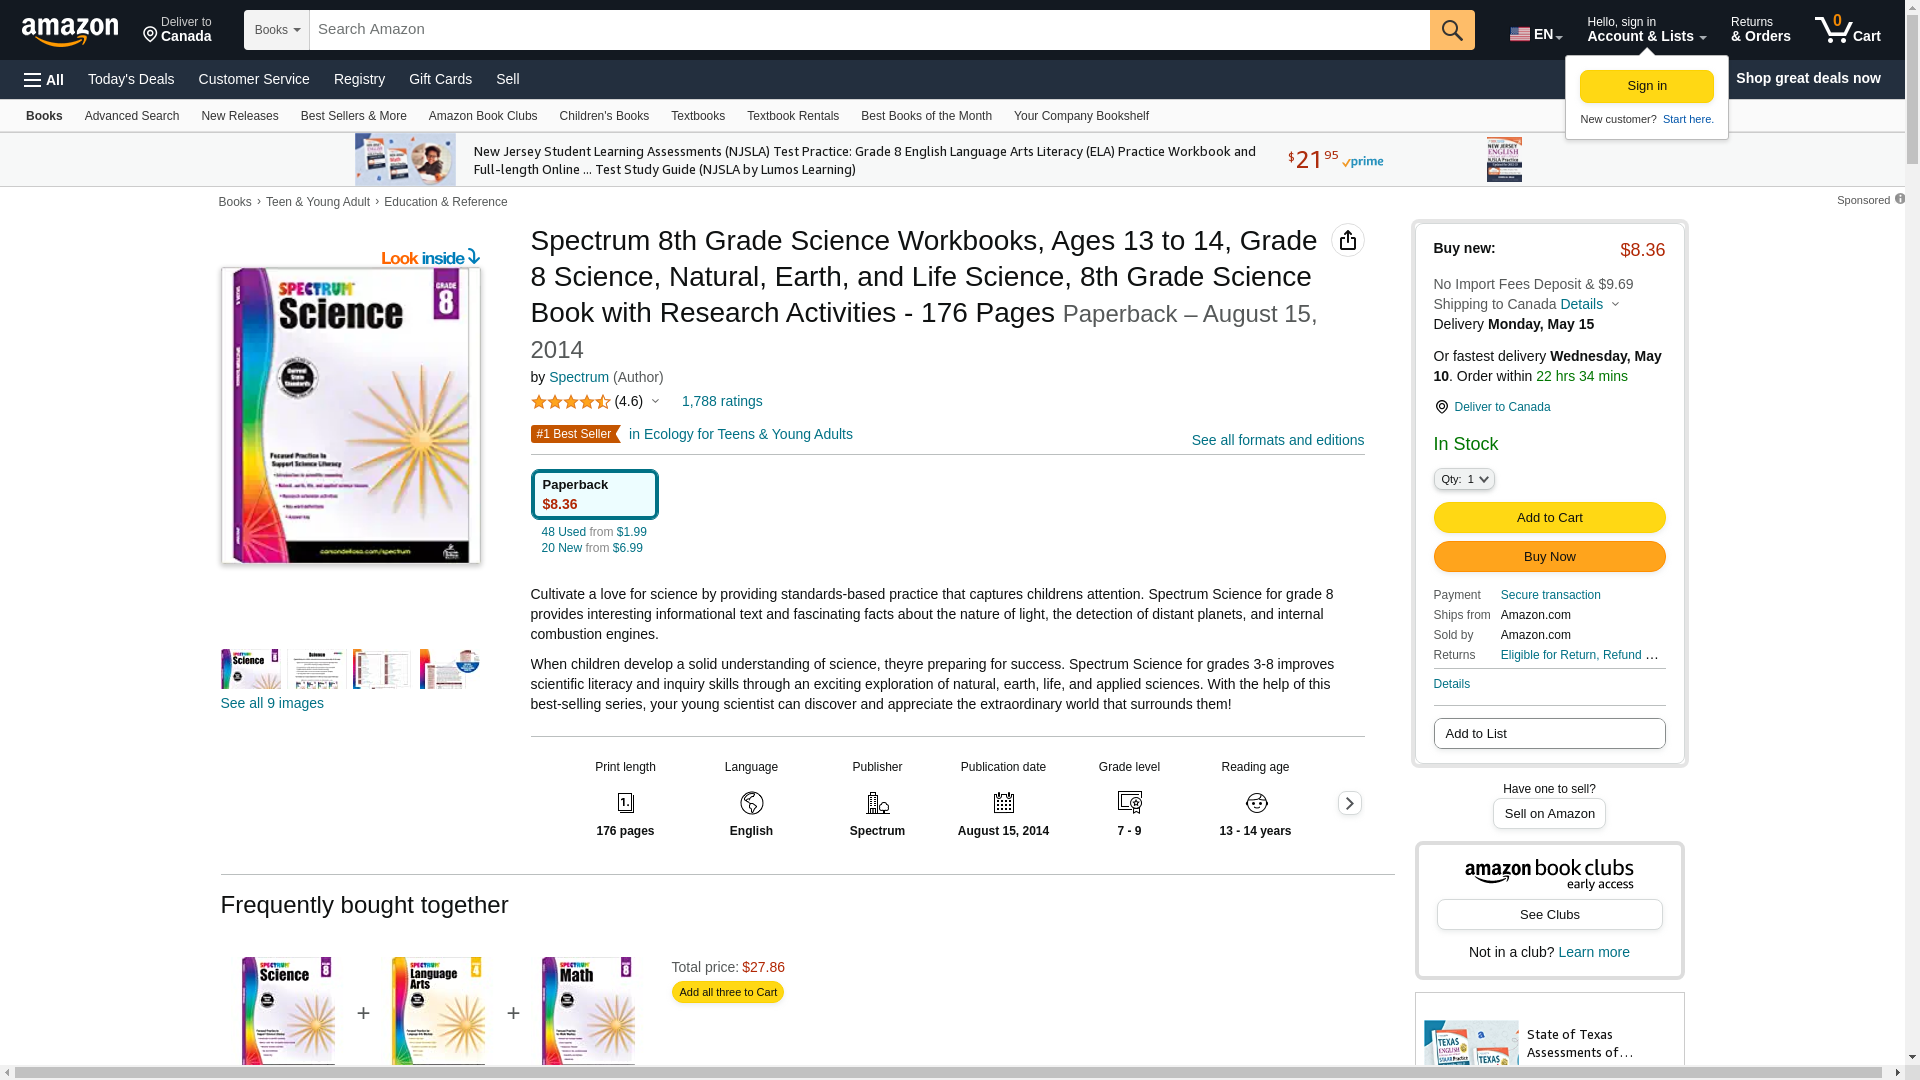This screenshot has width=1920, height=1080.
Task: Click into the Search Amazon text field
Action: point(868,30)
